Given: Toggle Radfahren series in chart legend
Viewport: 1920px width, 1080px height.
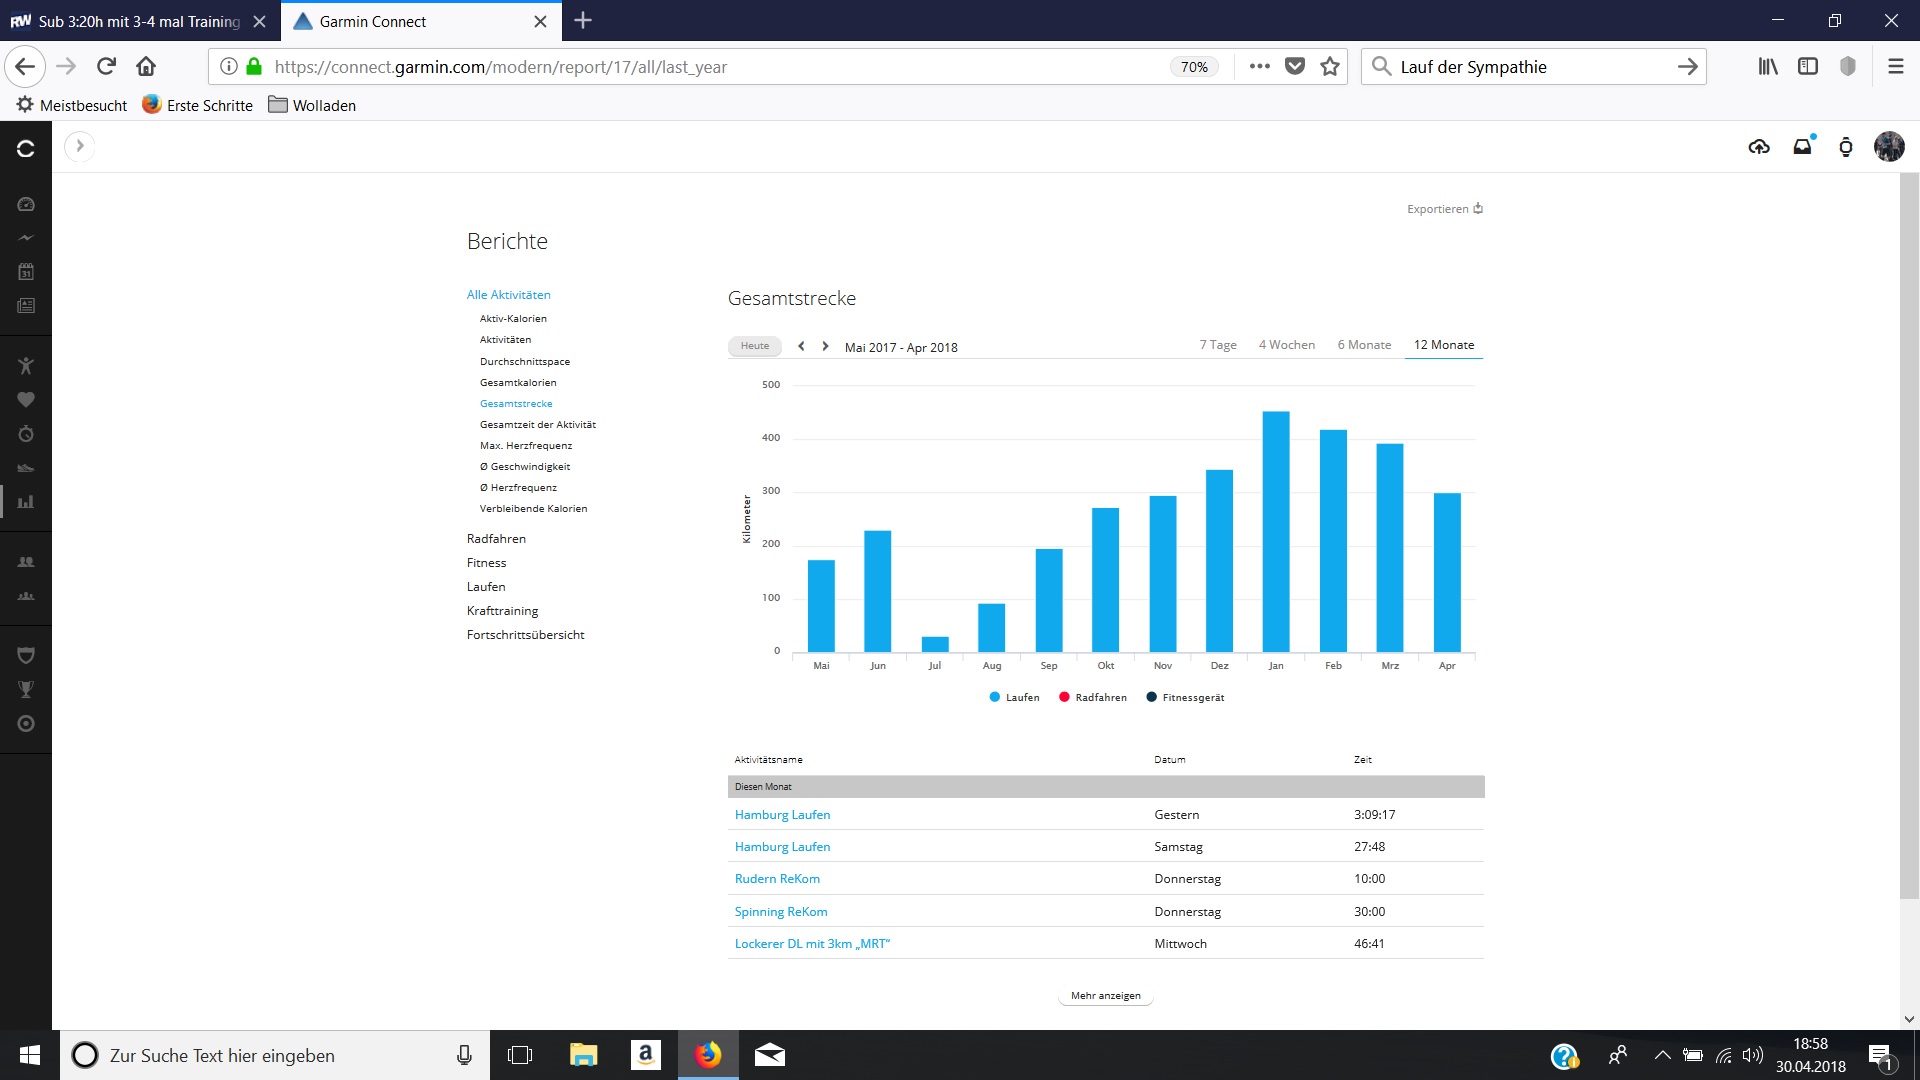Looking at the screenshot, I should pyautogui.click(x=1092, y=697).
